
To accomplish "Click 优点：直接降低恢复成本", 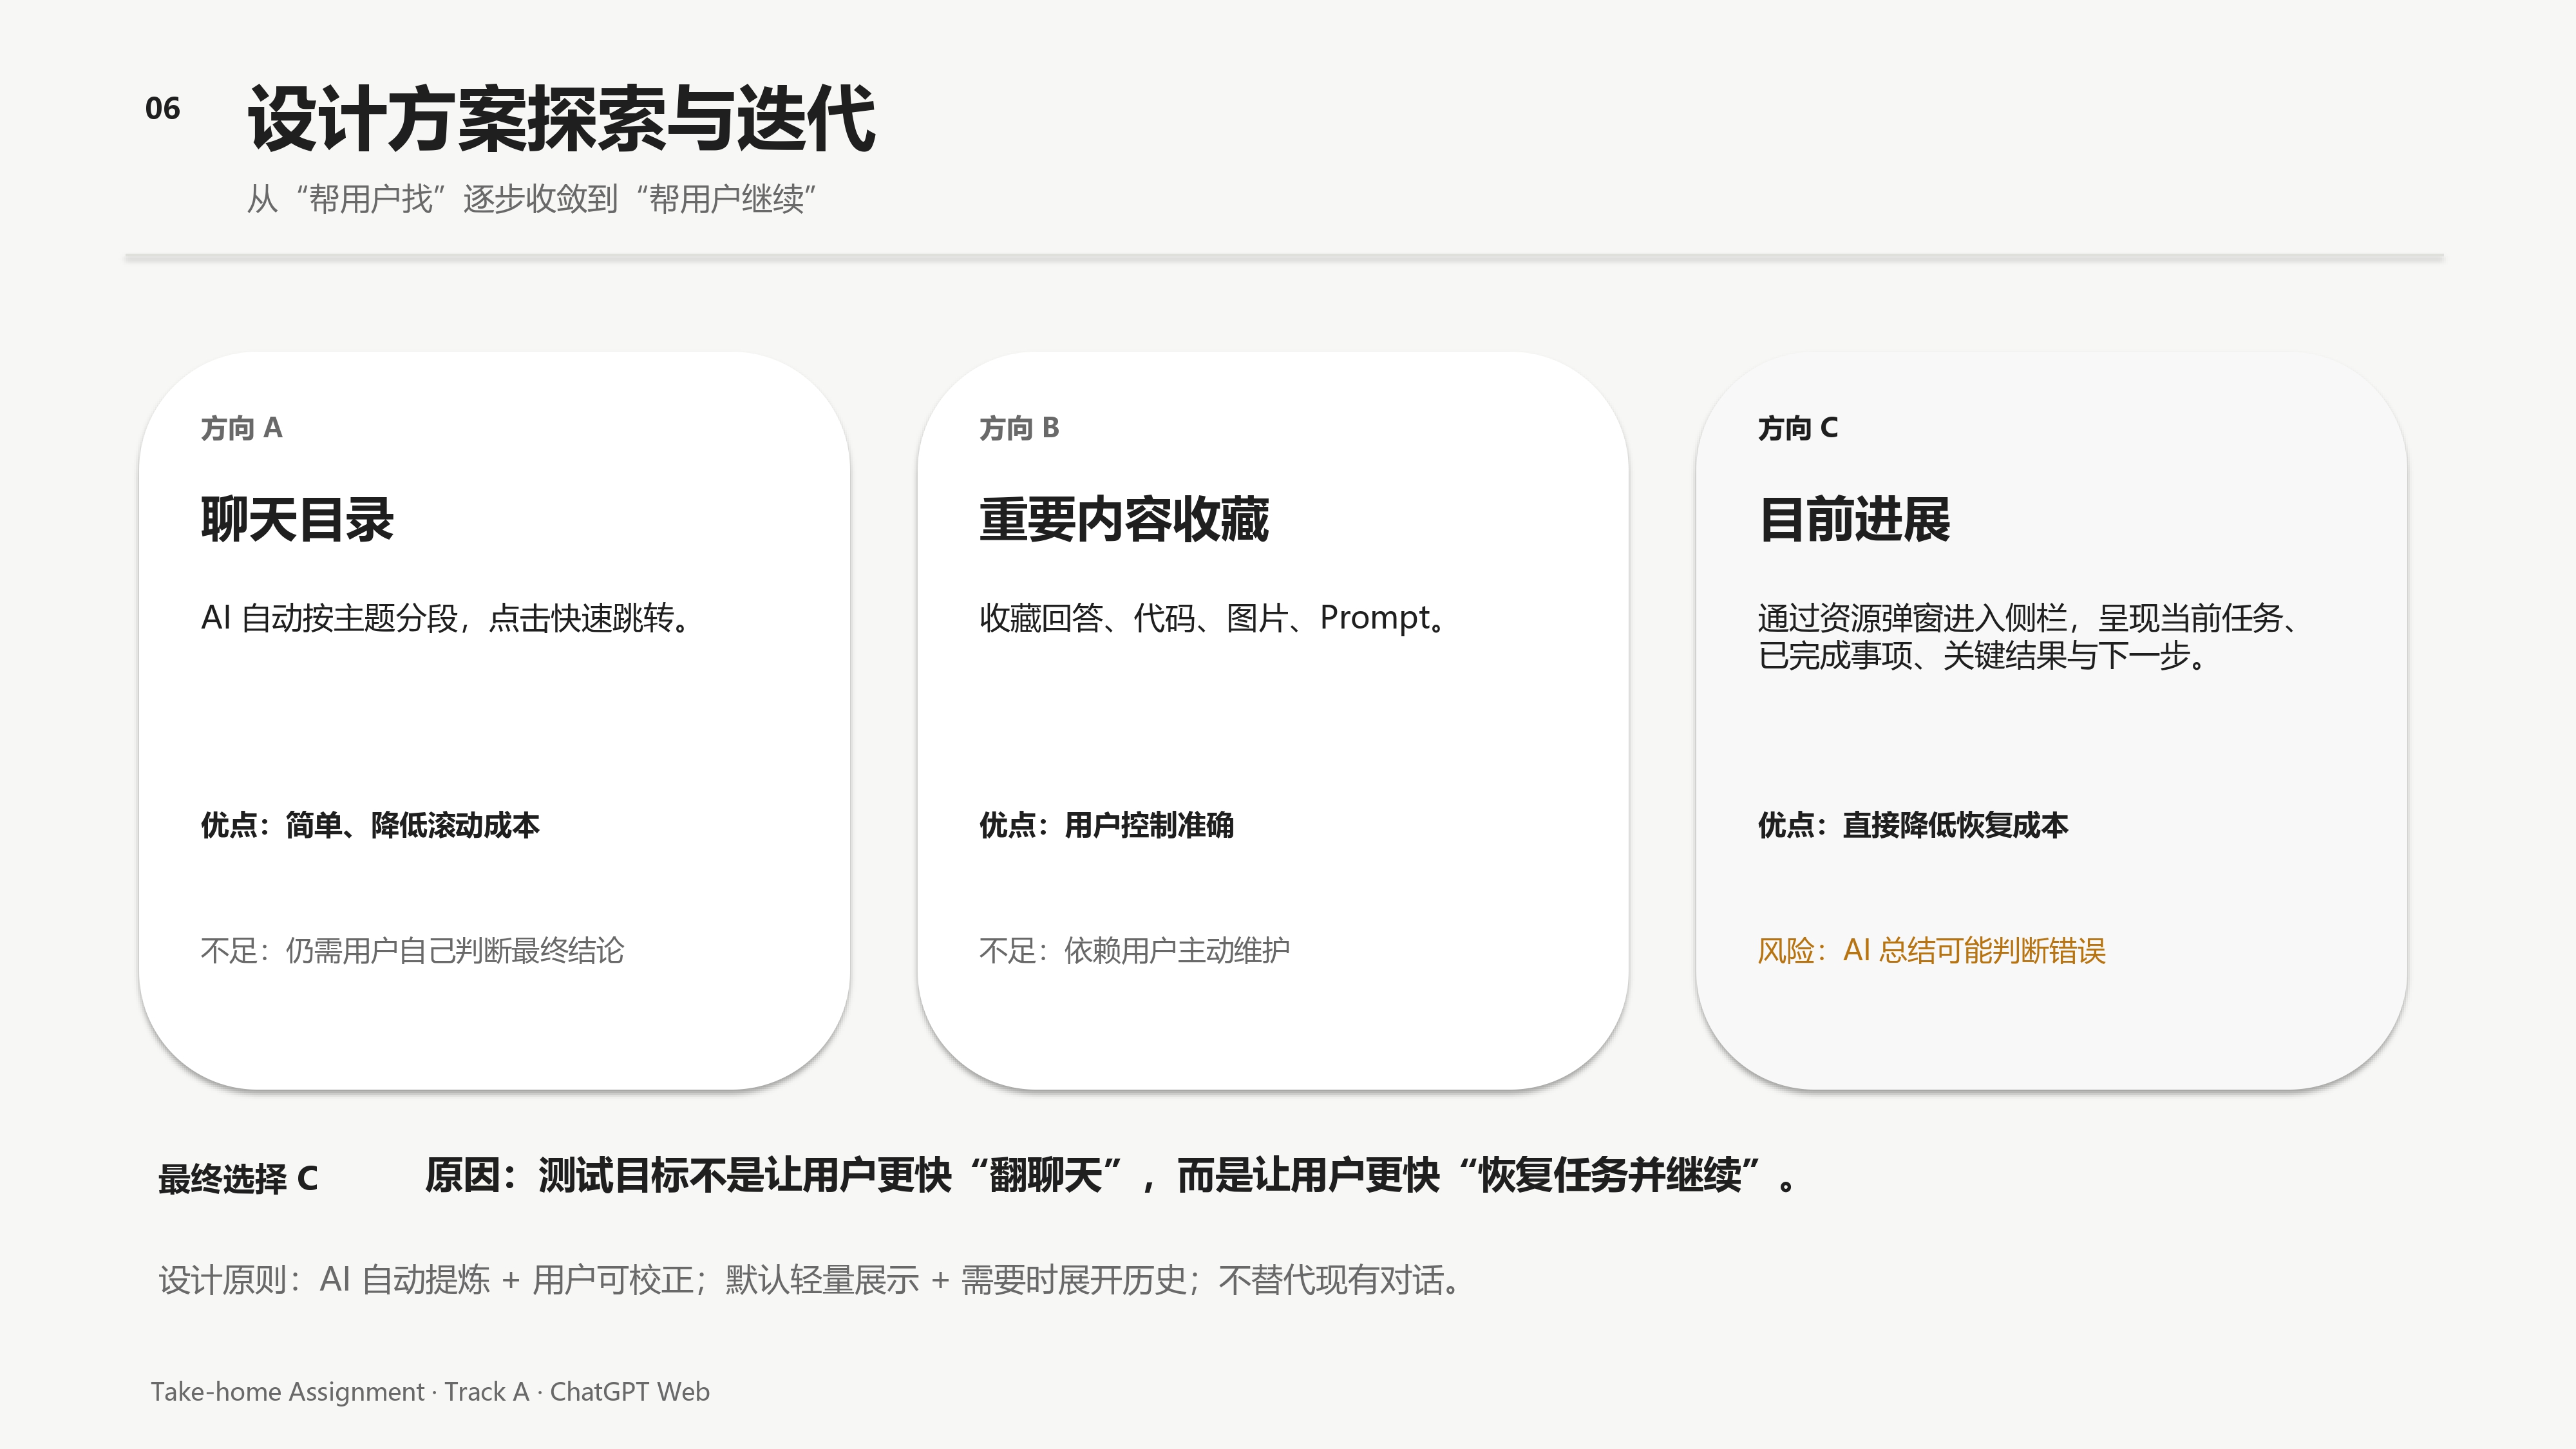I will coord(1913,825).
